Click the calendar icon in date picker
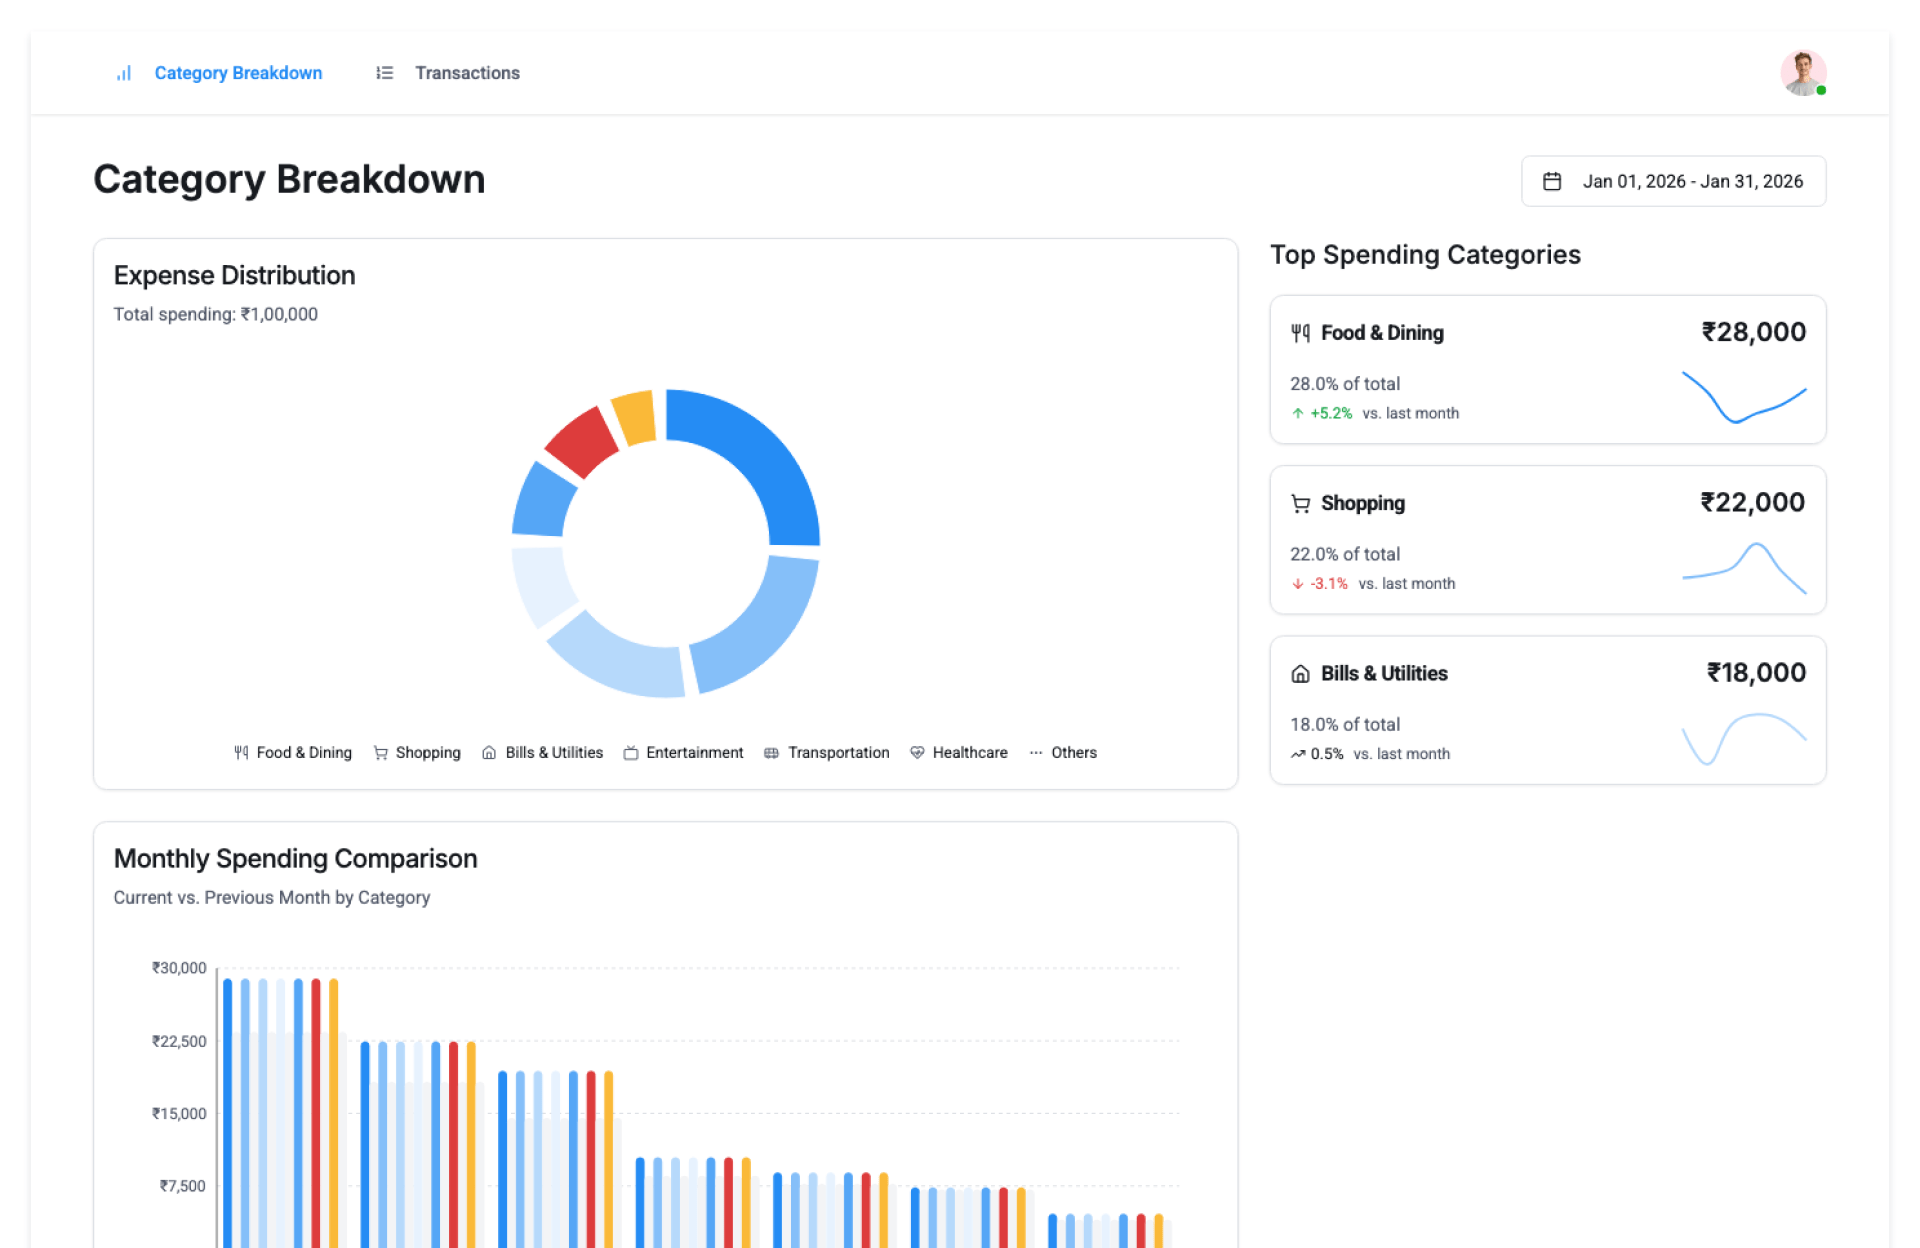The height and width of the screenshot is (1248, 1920). click(x=1551, y=181)
